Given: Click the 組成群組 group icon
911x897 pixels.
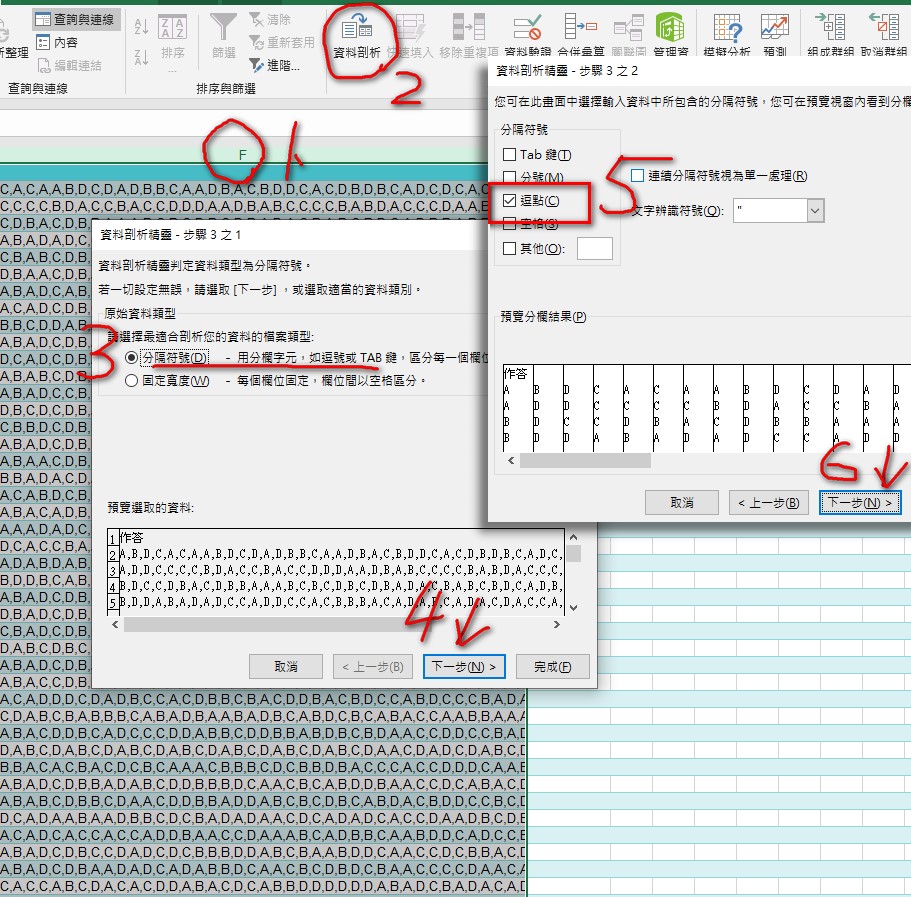Looking at the screenshot, I should 828,32.
